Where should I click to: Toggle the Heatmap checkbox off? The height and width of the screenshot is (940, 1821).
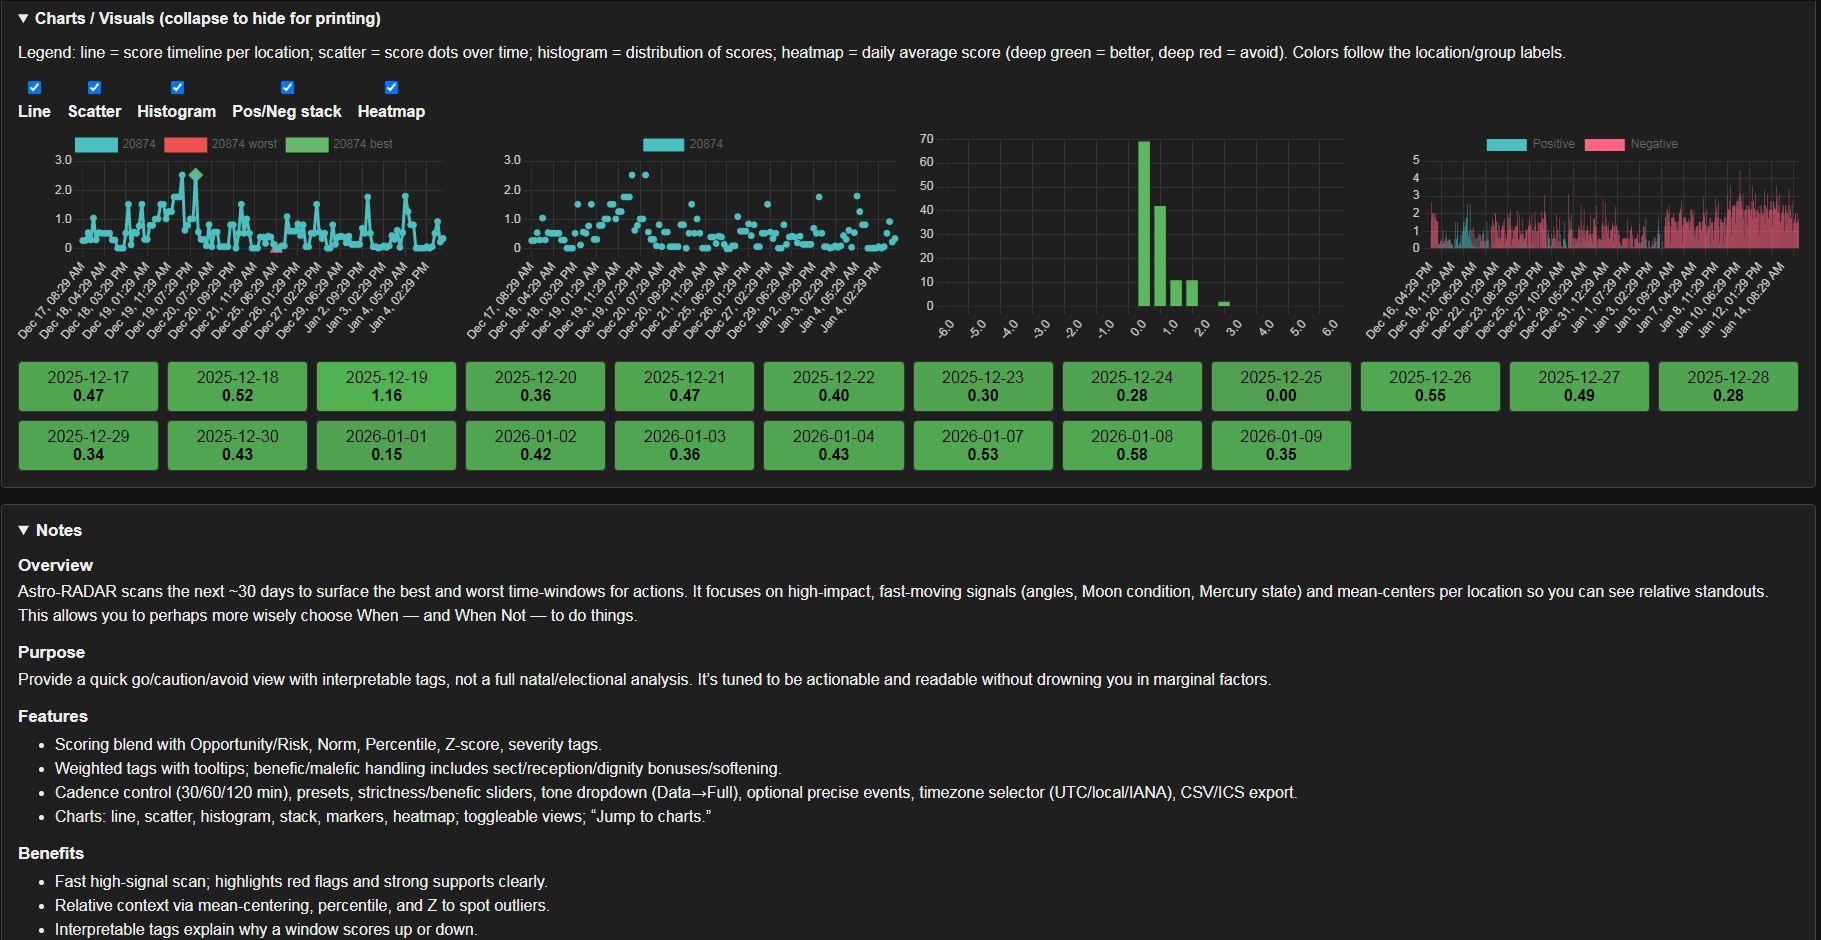pos(391,88)
